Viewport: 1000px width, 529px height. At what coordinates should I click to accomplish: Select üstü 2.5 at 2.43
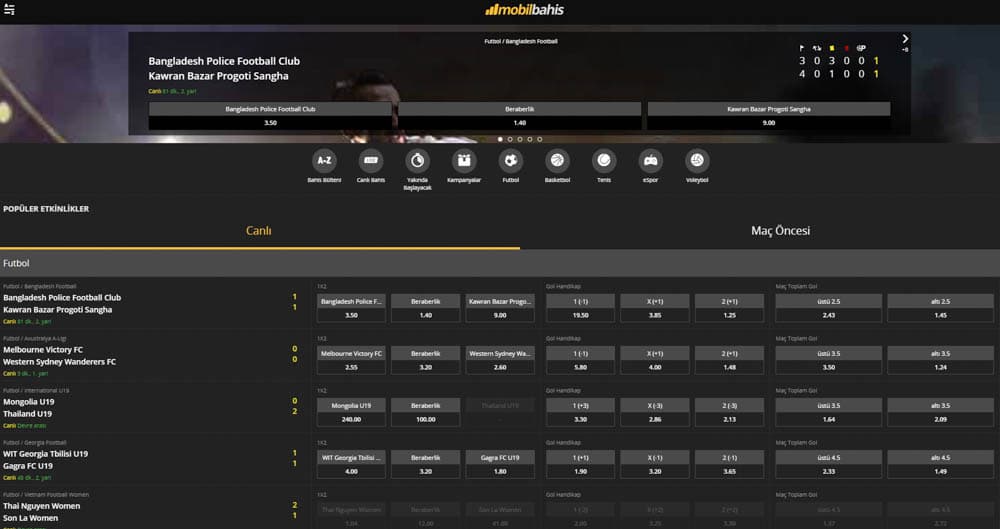828,308
